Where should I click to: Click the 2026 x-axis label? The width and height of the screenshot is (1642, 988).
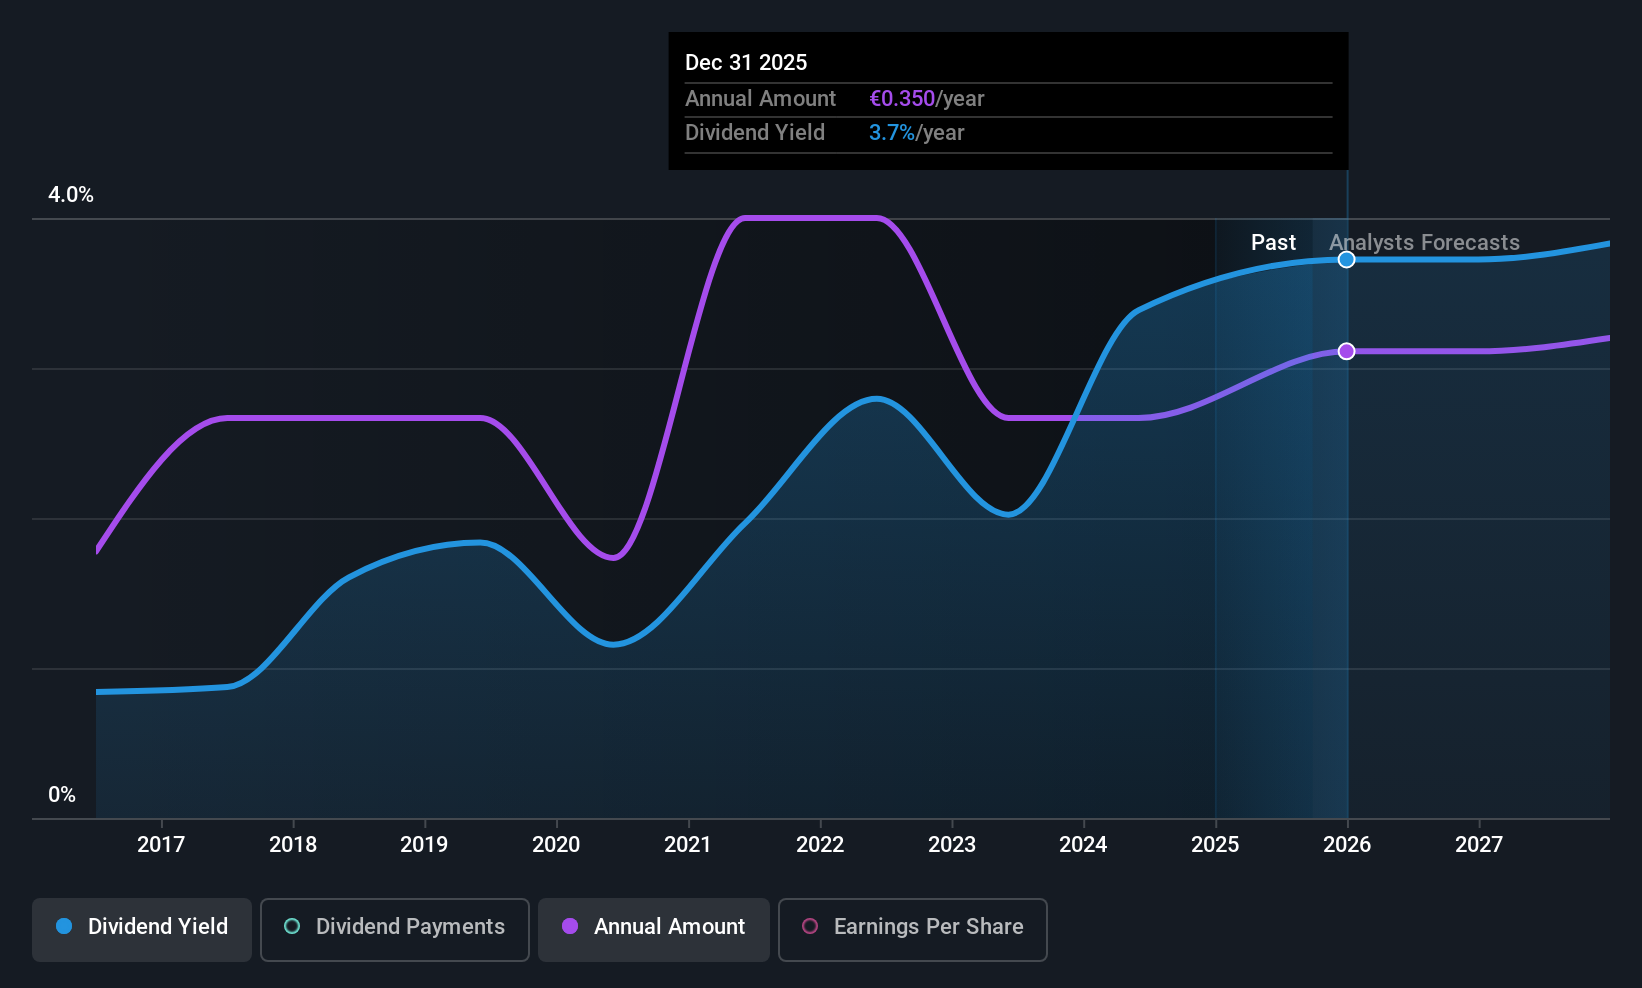coord(1347,845)
